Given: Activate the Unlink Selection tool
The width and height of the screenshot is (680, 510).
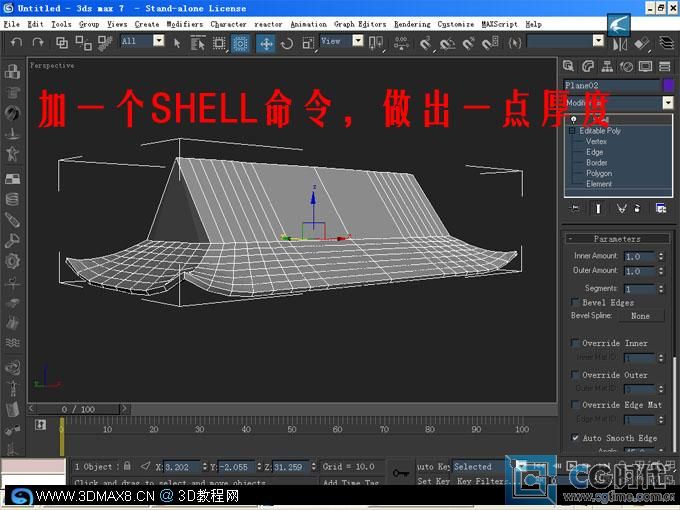Looking at the screenshot, I should point(83,42).
